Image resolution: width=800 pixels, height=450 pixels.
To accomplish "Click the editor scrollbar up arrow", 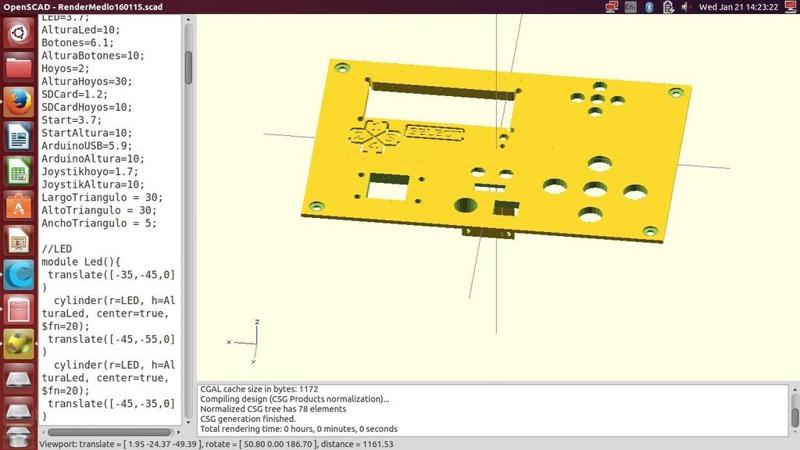I will (188, 19).
